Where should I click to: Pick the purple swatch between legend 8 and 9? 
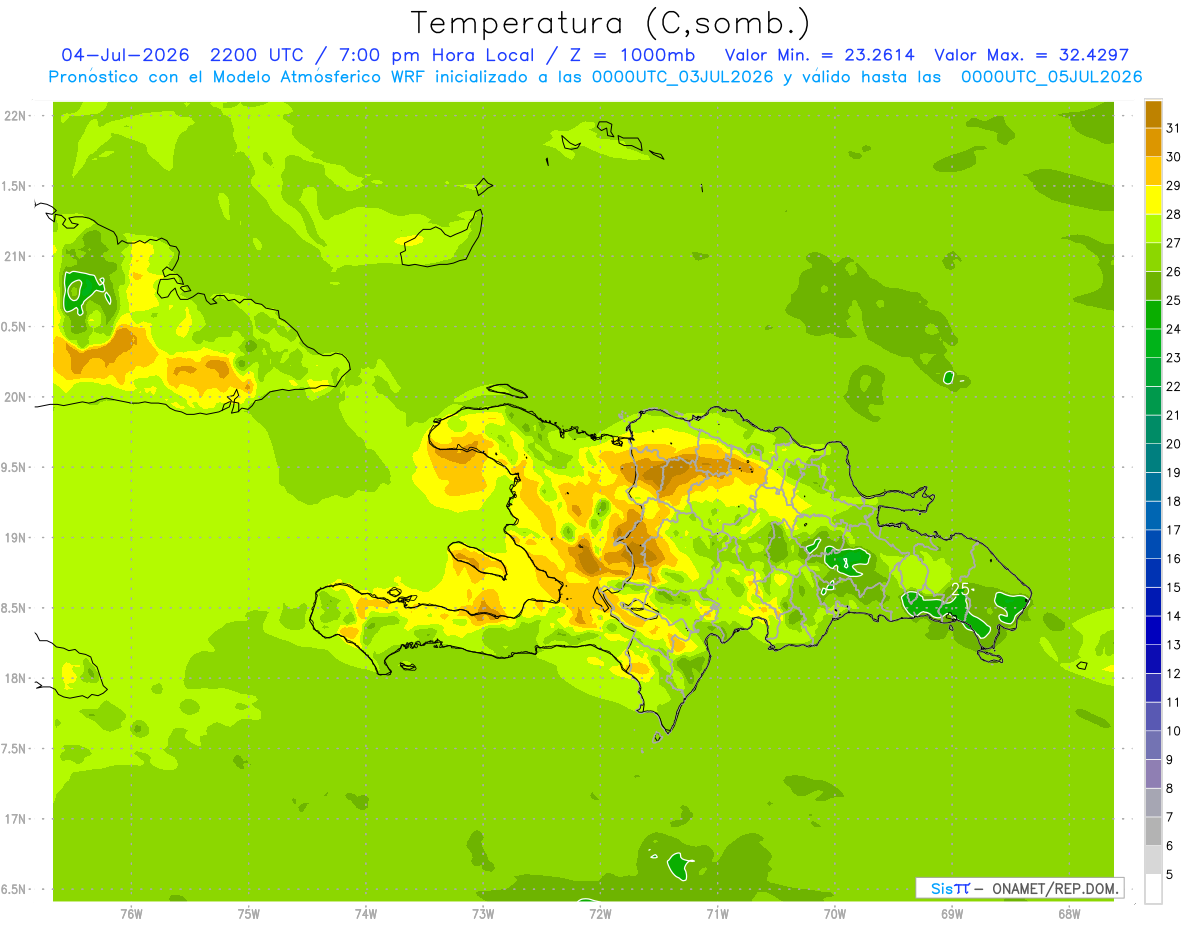[x=1153, y=774]
